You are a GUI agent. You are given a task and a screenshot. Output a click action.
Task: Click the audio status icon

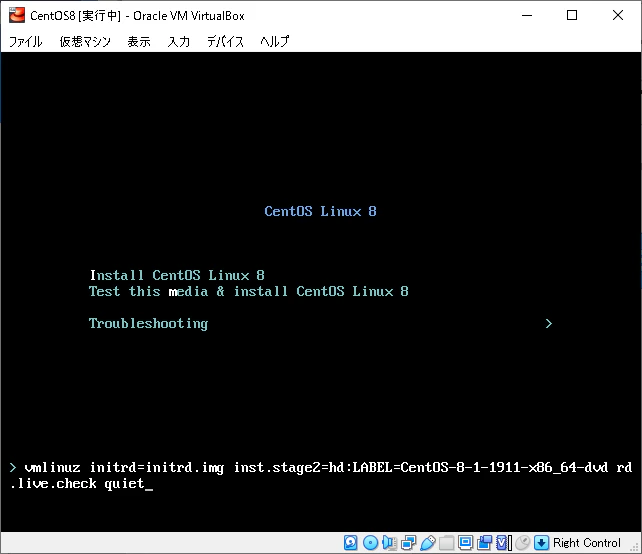tap(389, 543)
